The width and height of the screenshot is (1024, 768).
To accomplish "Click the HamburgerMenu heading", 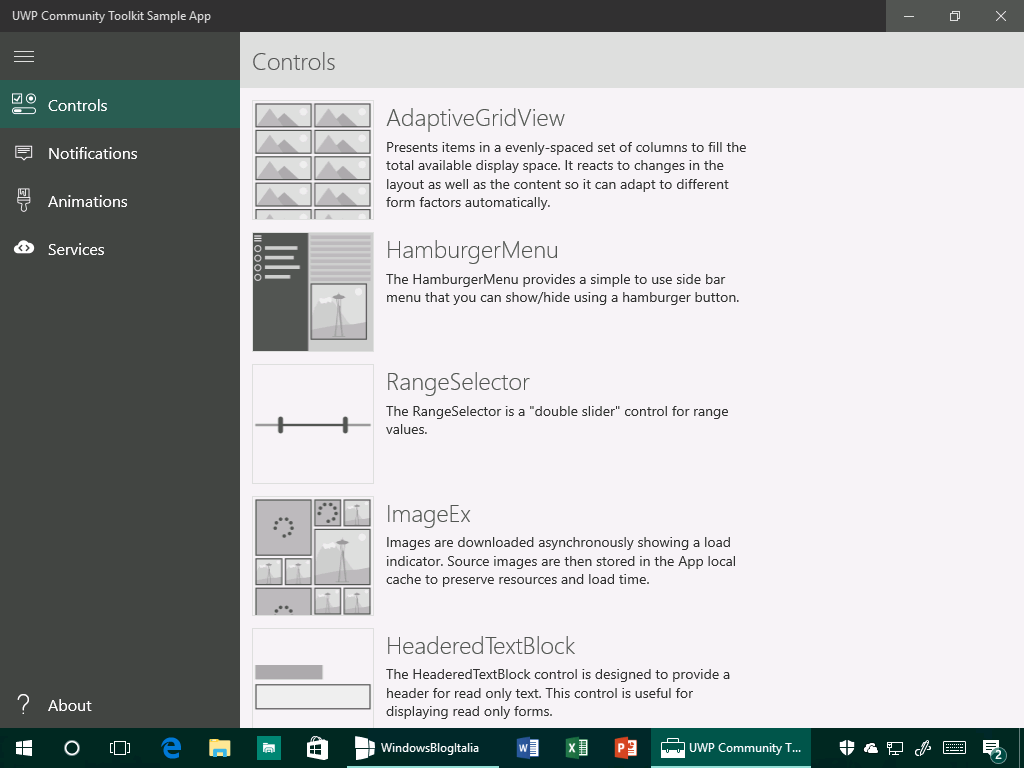I will pyautogui.click(x=472, y=250).
